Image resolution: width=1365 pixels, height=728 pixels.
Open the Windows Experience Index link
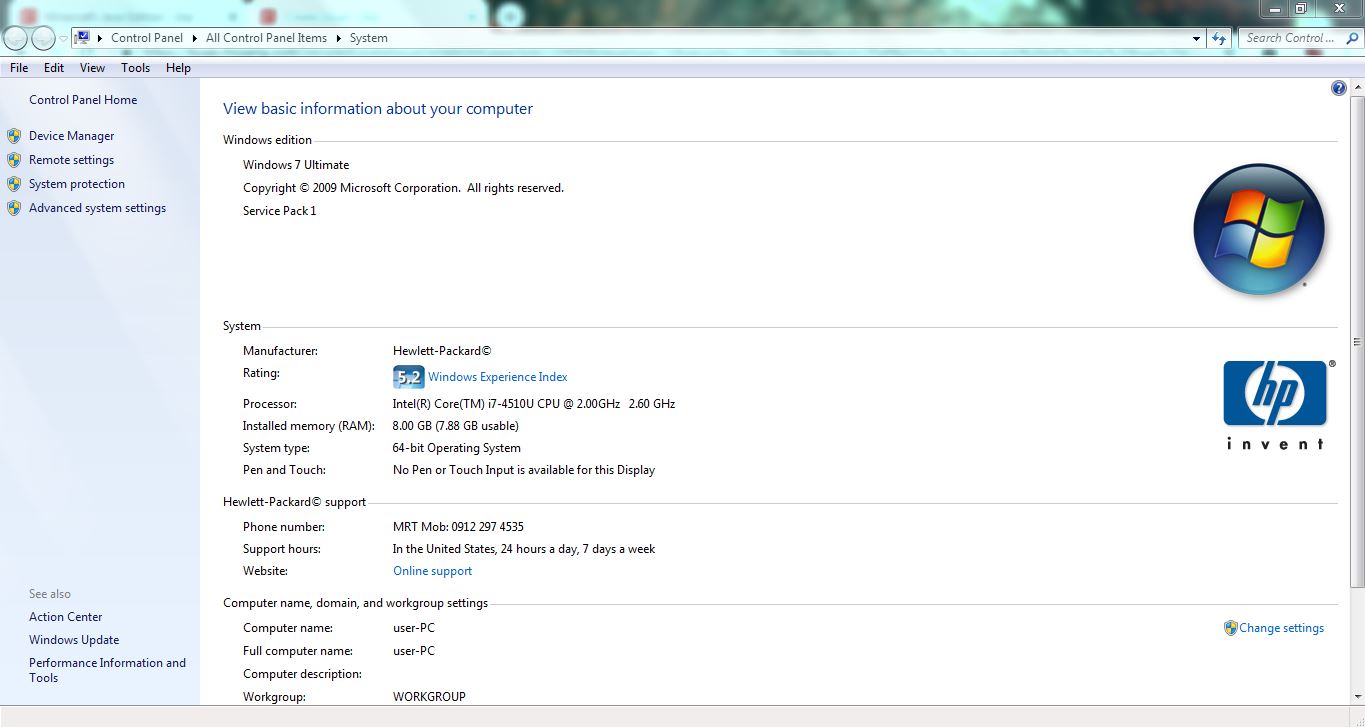pos(497,377)
